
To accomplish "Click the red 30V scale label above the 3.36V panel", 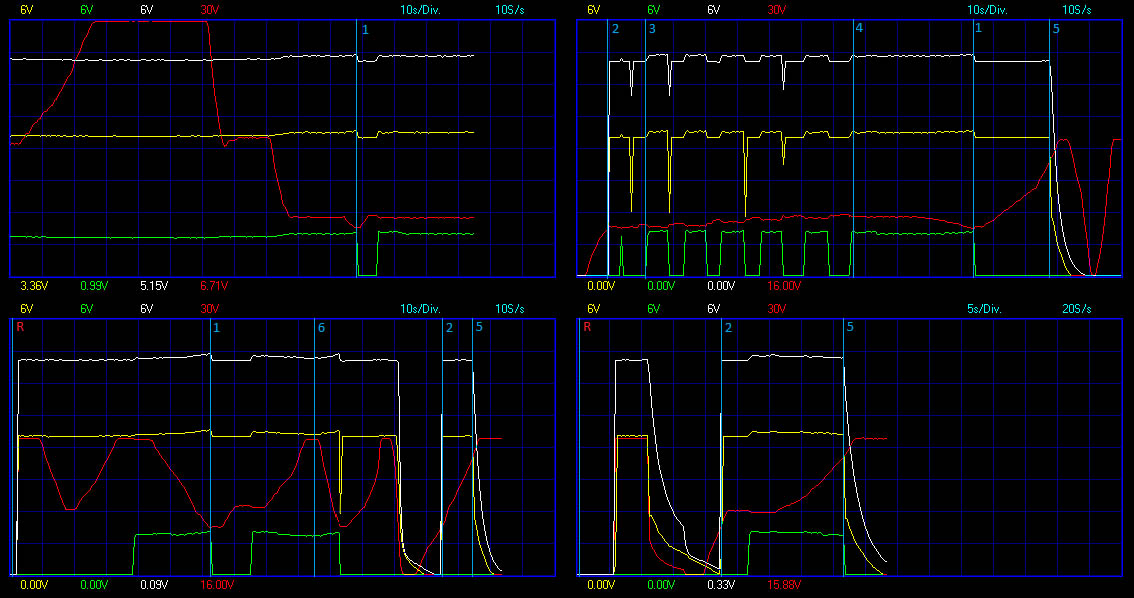I will (210, 9).
